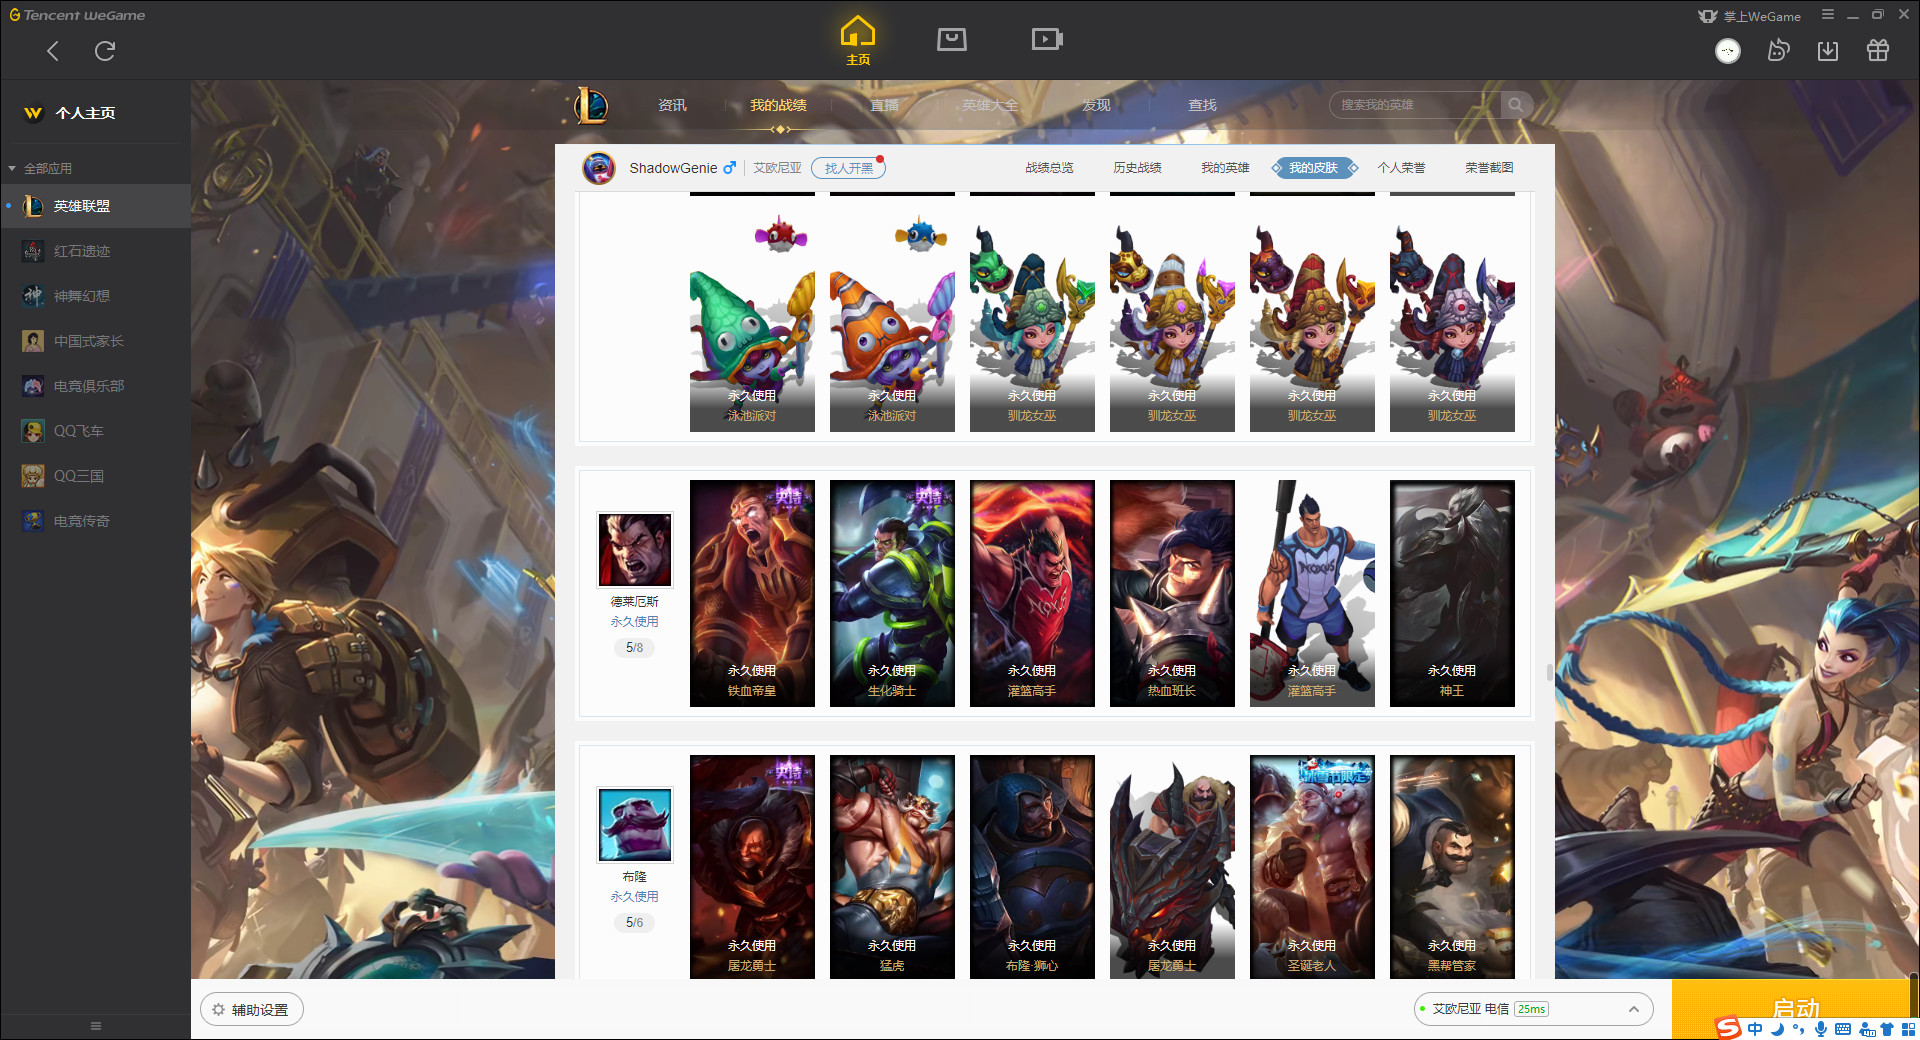This screenshot has width=1920, height=1040.
Task: Select the 我的皮肤 tab
Action: [1313, 168]
